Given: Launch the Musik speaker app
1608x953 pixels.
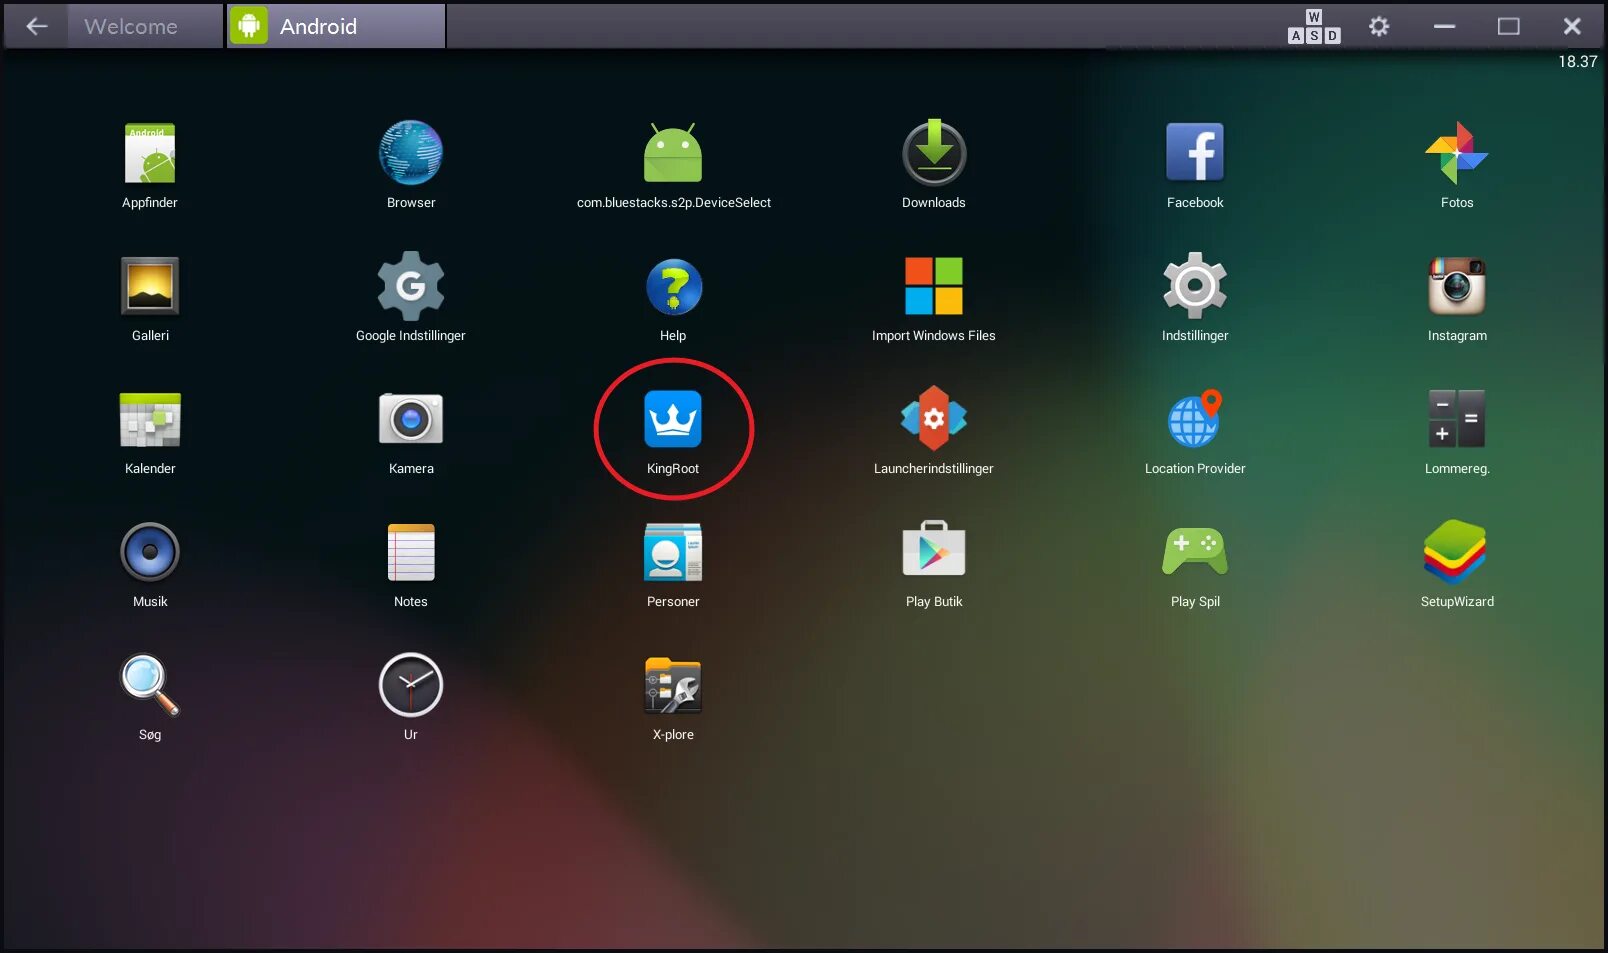Looking at the screenshot, I should pyautogui.click(x=150, y=552).
